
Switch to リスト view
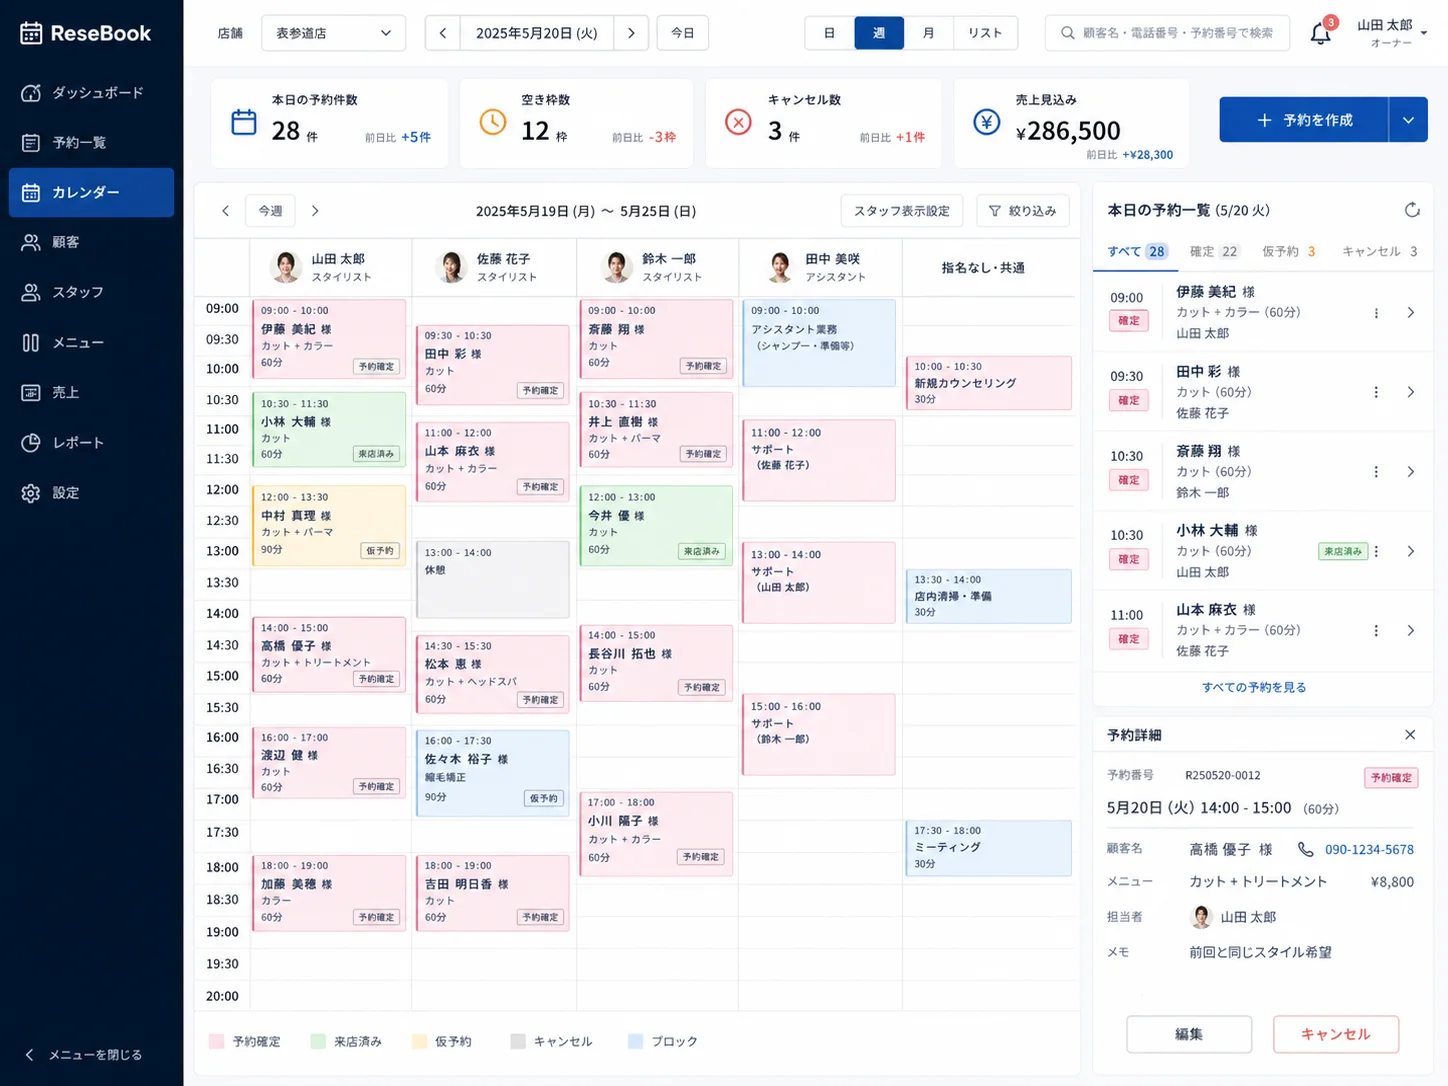pos(985,33)
